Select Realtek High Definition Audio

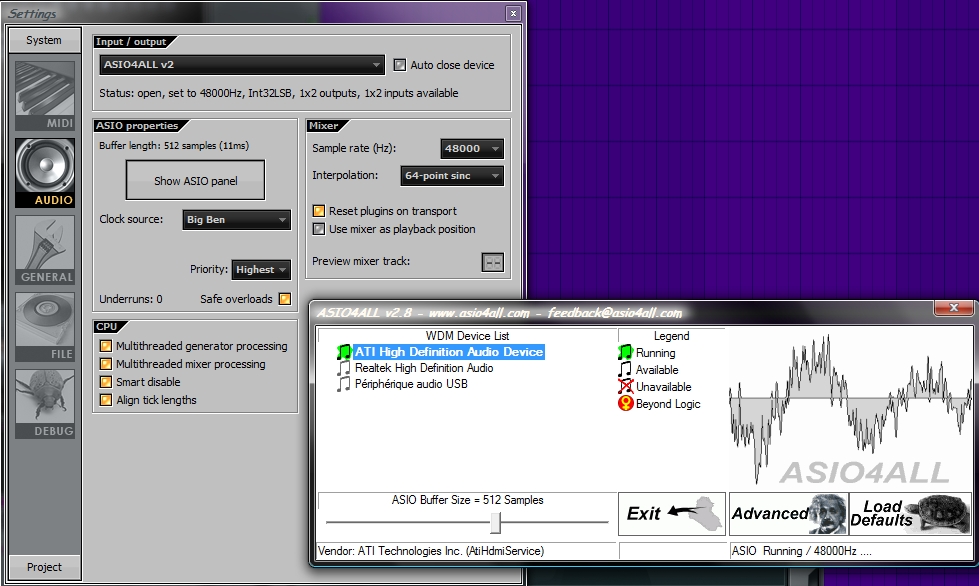424,368
